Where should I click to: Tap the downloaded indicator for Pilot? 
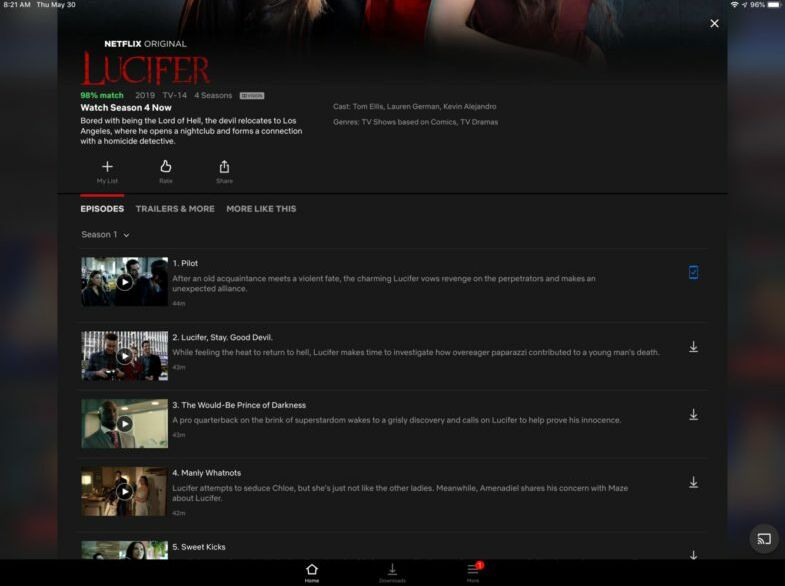click(693, 272)
